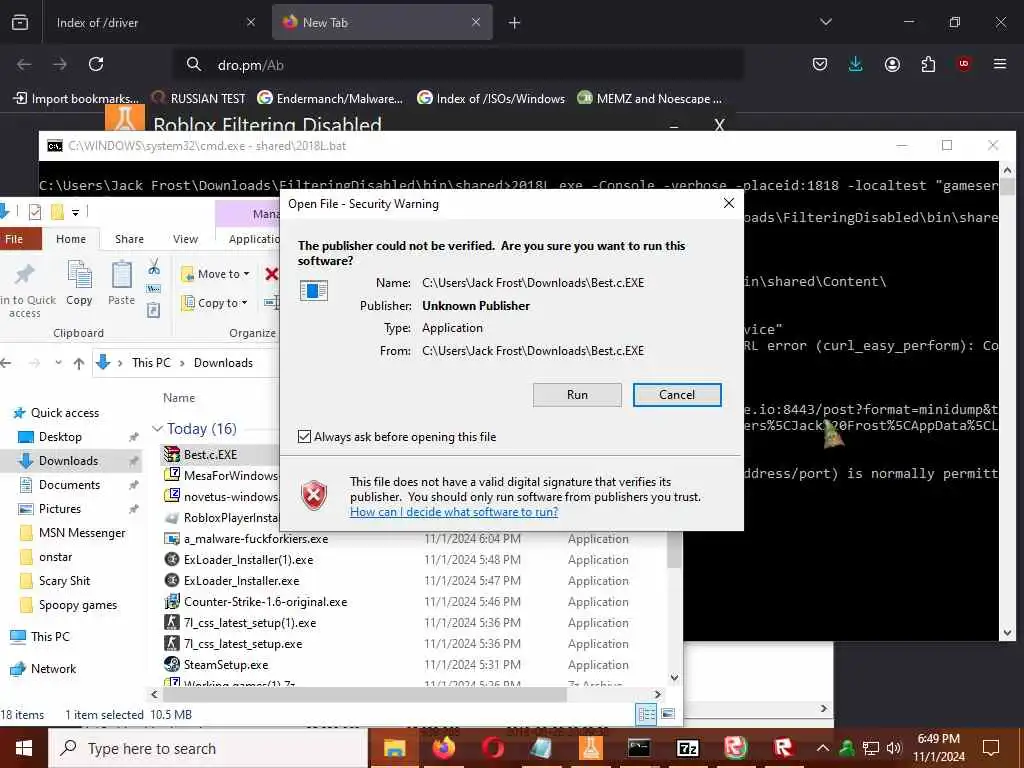Switch Explorer to large icons view icon

(668, 714)
